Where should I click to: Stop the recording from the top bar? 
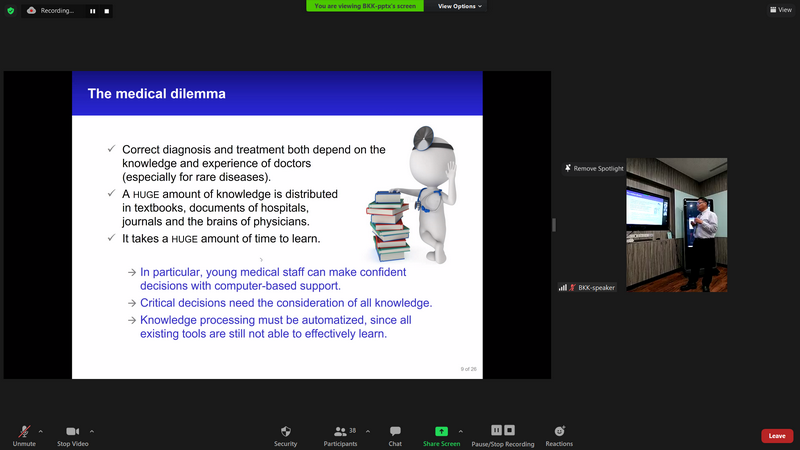[x=107, y=11]
